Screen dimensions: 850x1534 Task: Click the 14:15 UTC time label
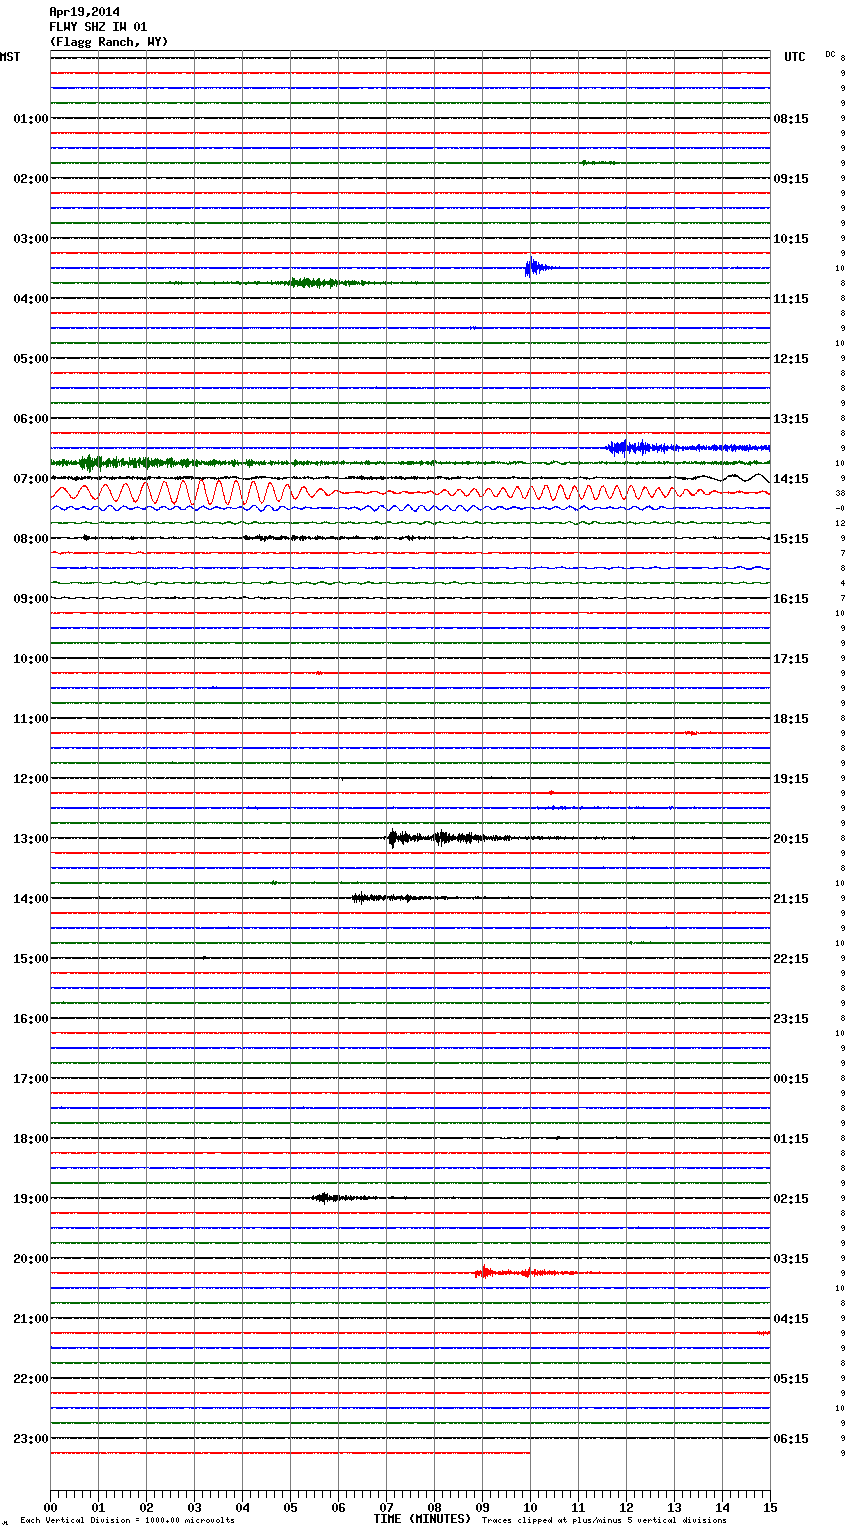[791, 479]
